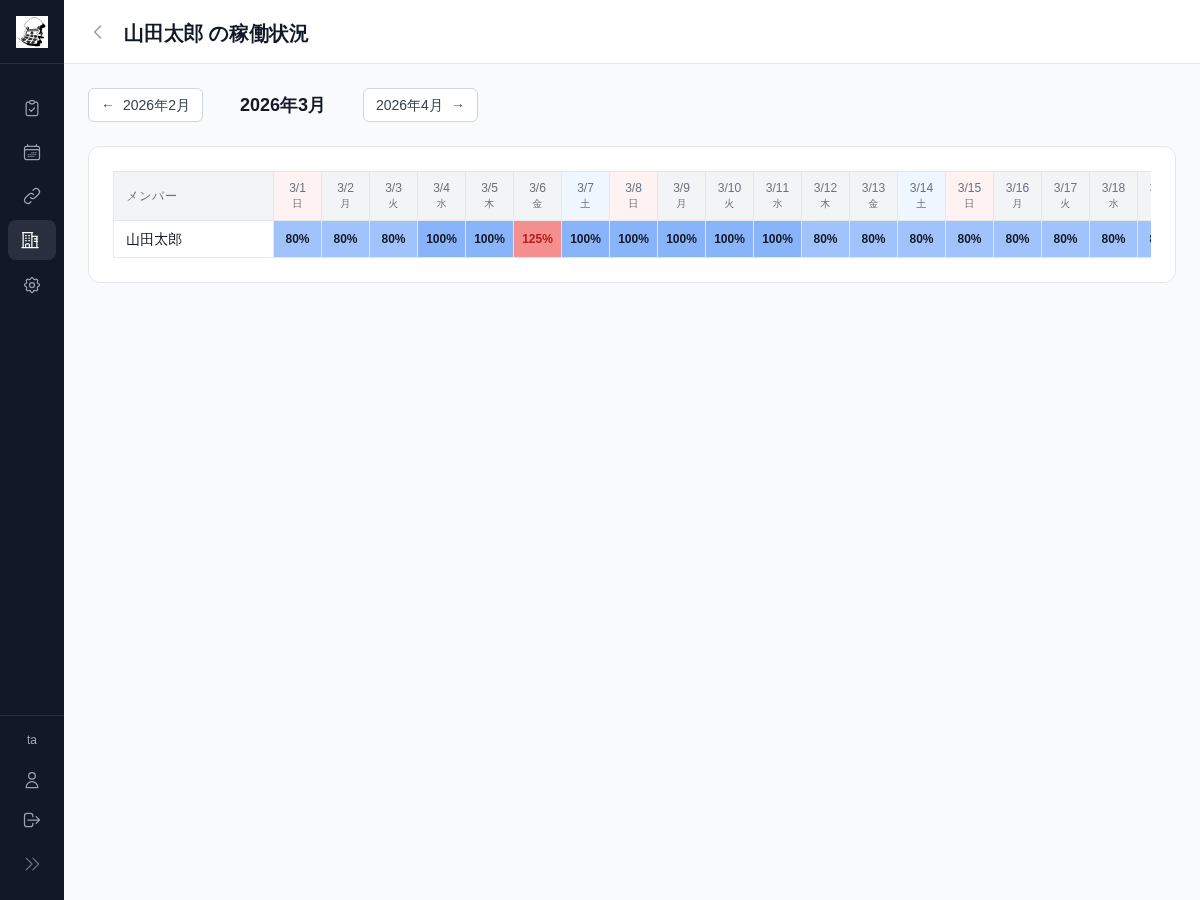This screenshot has width=1200, height=900.
Task: Click the logout icon in sidebar
Action: tap(32, 820)
